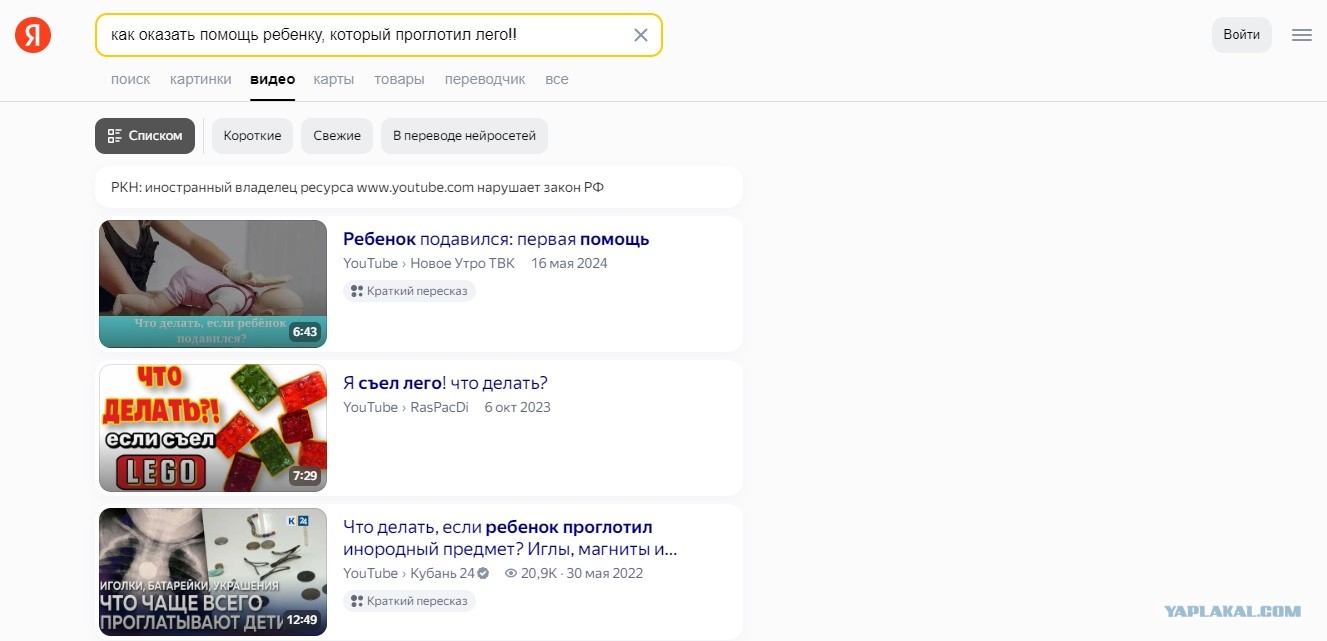Click Краткий пересказ icon under first video

pos(357,291)
